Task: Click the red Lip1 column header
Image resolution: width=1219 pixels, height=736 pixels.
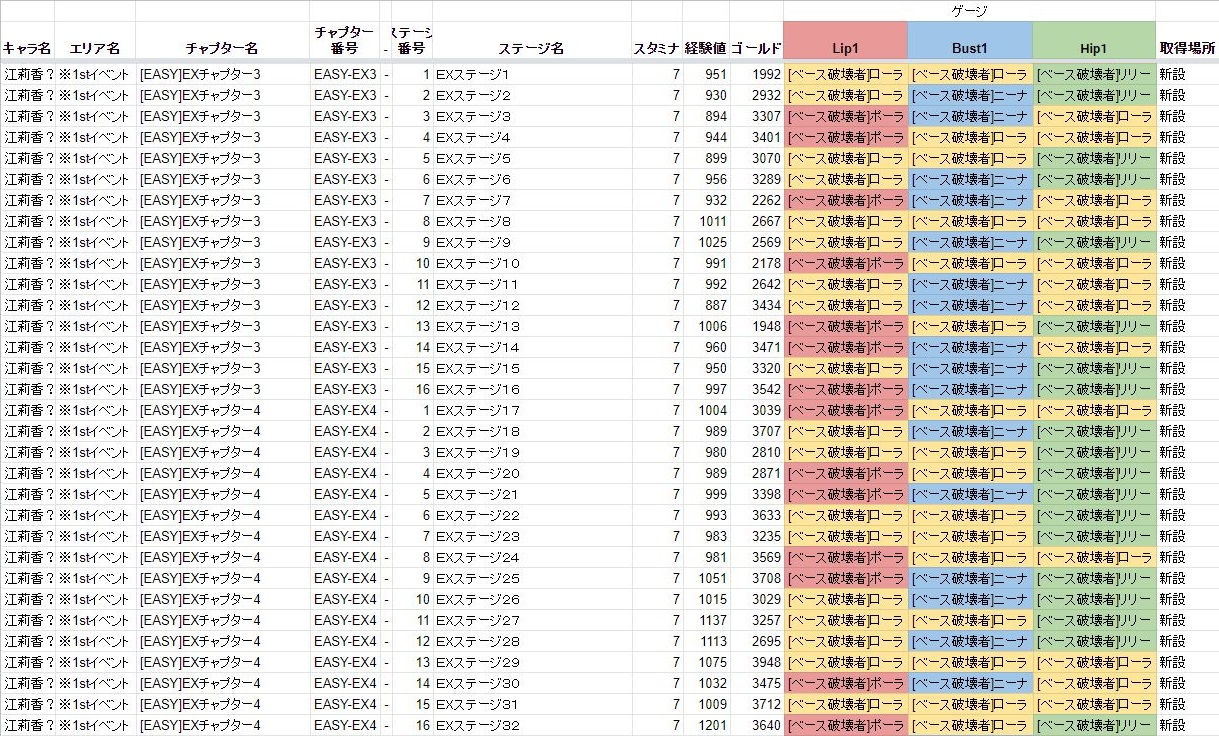Action: coord(845,48)
